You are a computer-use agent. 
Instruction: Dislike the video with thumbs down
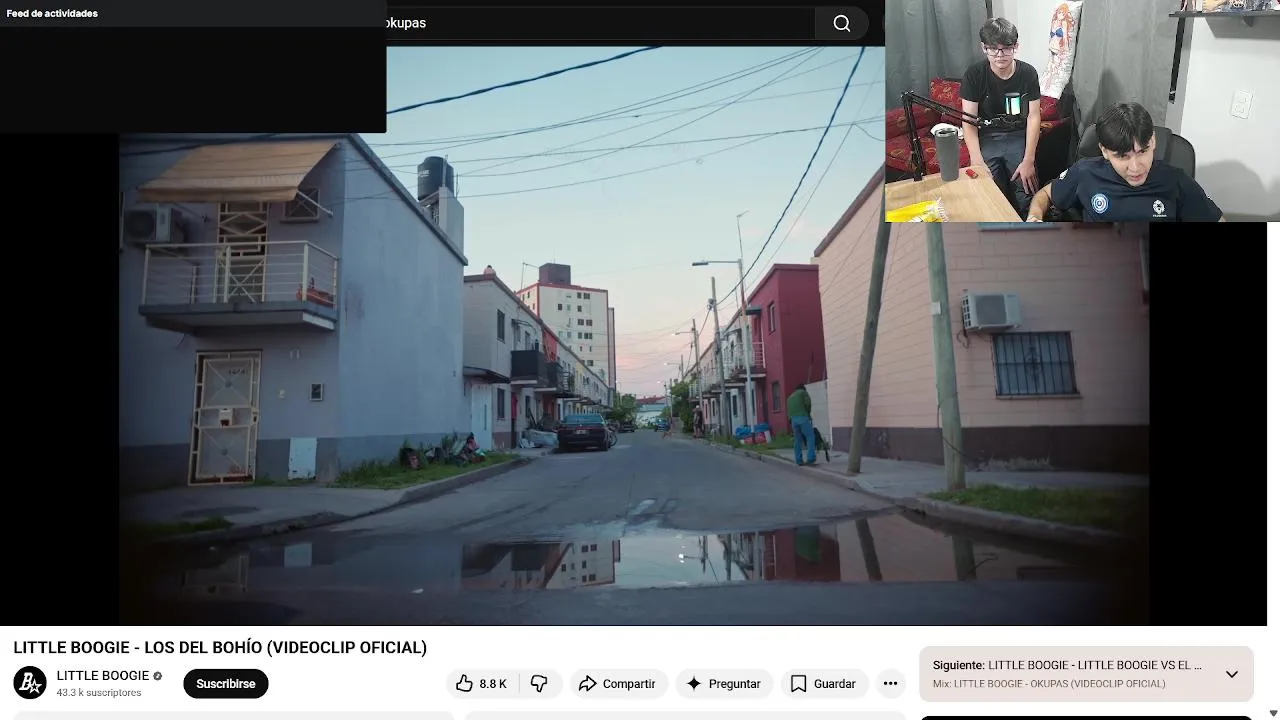coord(540,684)
